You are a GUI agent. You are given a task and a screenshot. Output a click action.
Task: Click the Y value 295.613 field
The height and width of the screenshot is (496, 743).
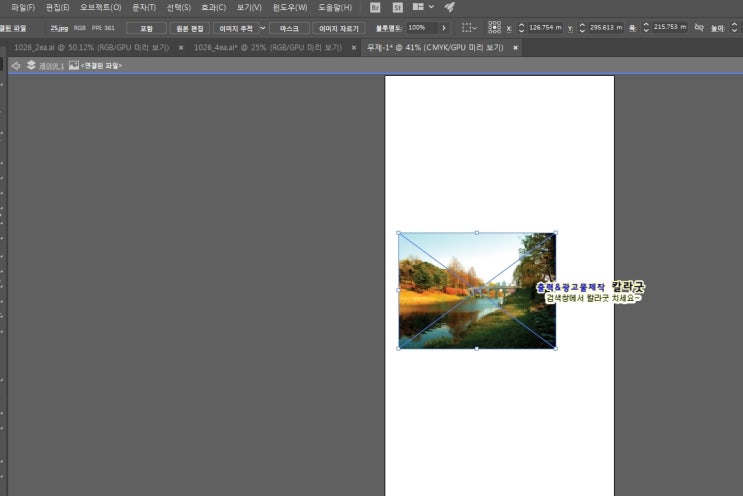606,27
